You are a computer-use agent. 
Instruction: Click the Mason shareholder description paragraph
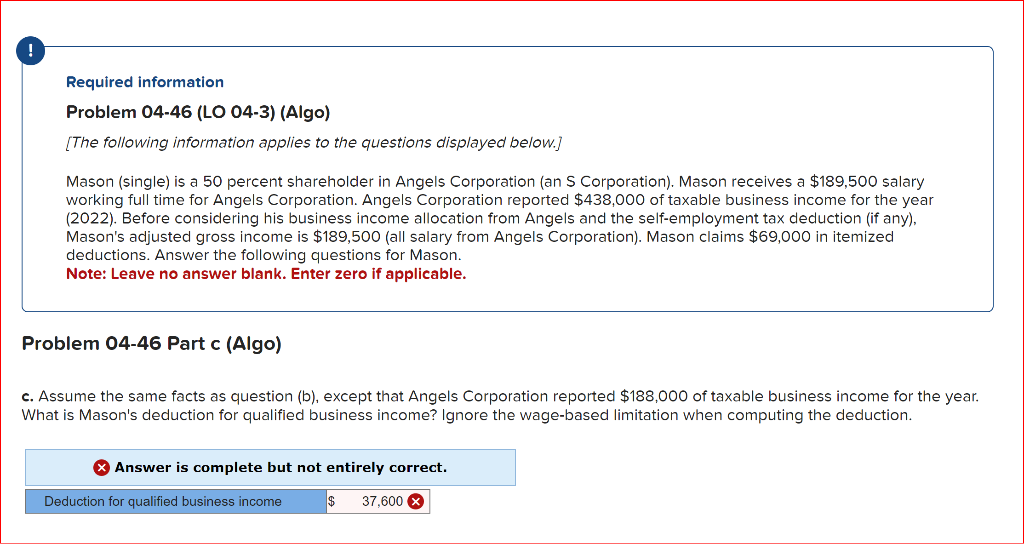tap(495, 218)
